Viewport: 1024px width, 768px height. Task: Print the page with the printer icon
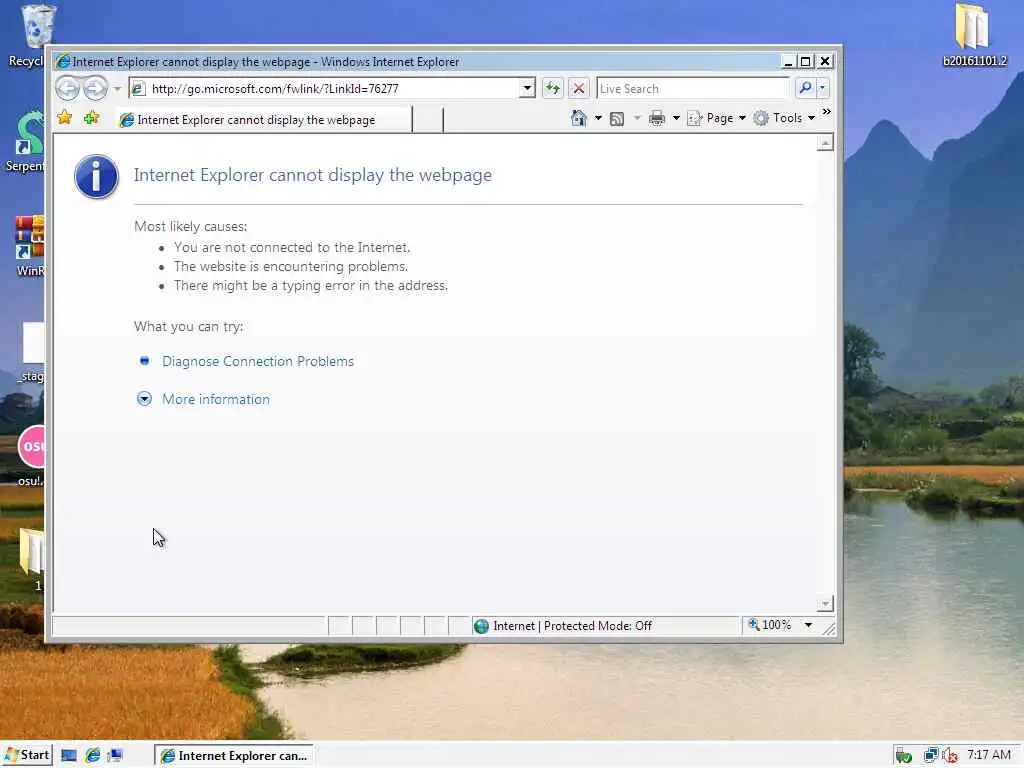pos(656,118)
